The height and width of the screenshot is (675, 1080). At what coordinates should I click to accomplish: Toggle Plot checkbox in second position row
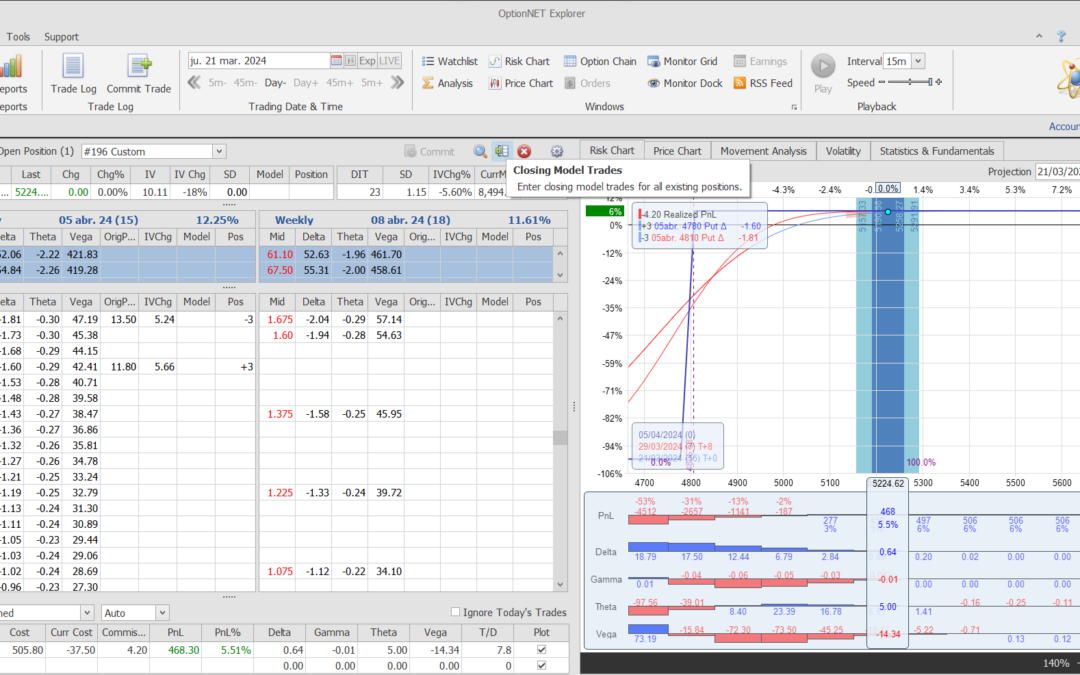(542, 665)
